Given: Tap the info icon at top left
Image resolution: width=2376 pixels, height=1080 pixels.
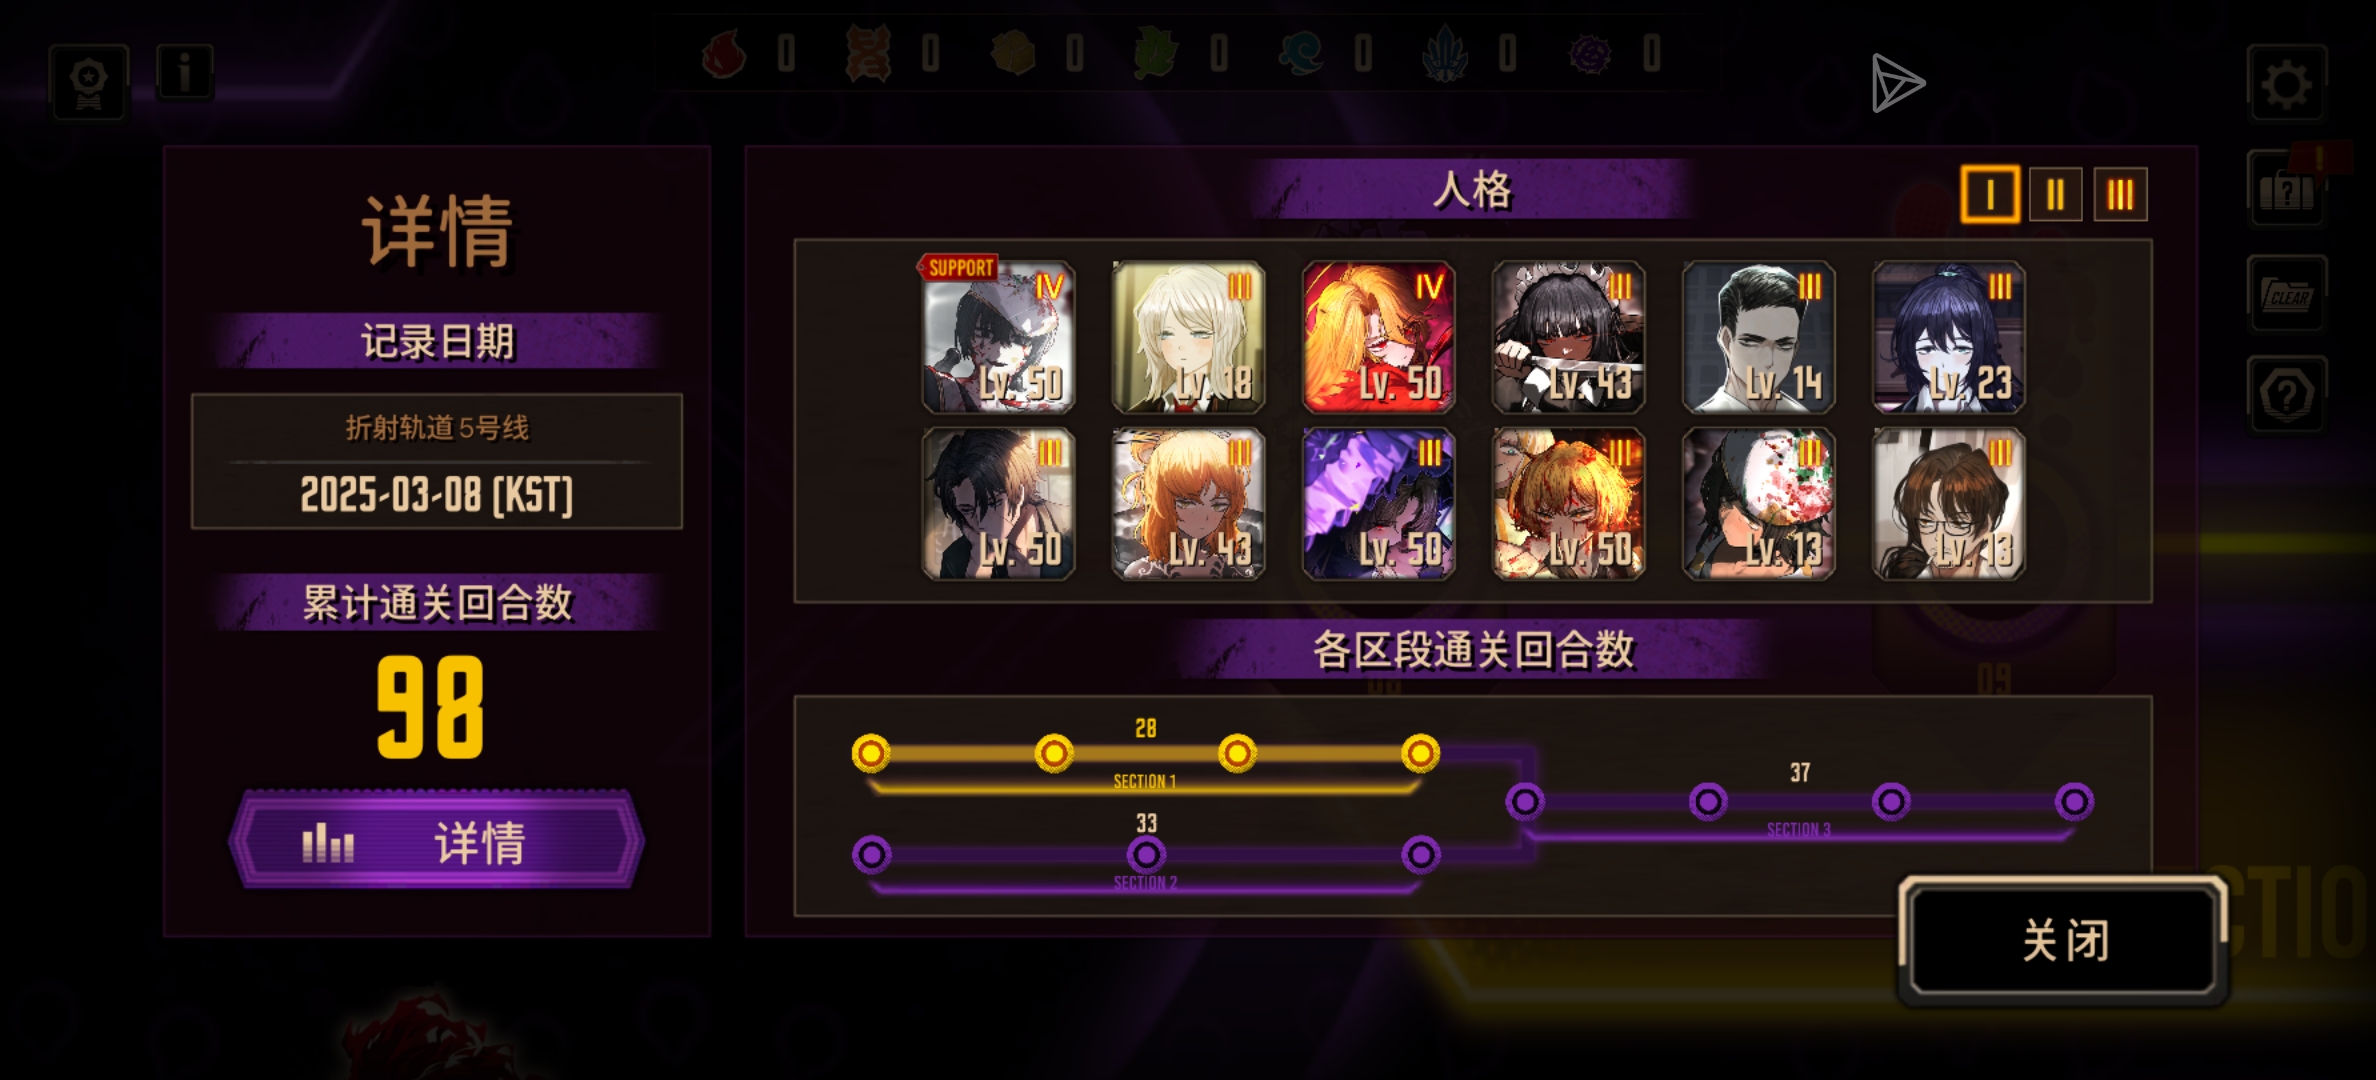Looking at the screenshot, I should coord(185,72).
